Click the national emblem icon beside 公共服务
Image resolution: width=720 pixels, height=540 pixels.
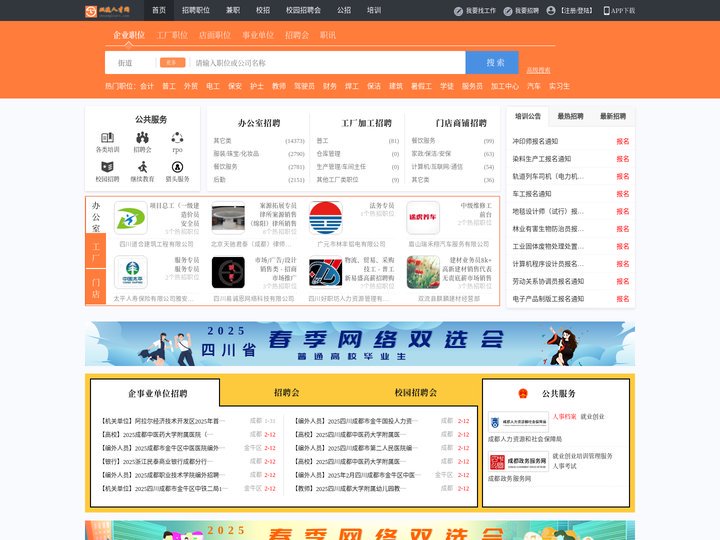coord(523,394)
